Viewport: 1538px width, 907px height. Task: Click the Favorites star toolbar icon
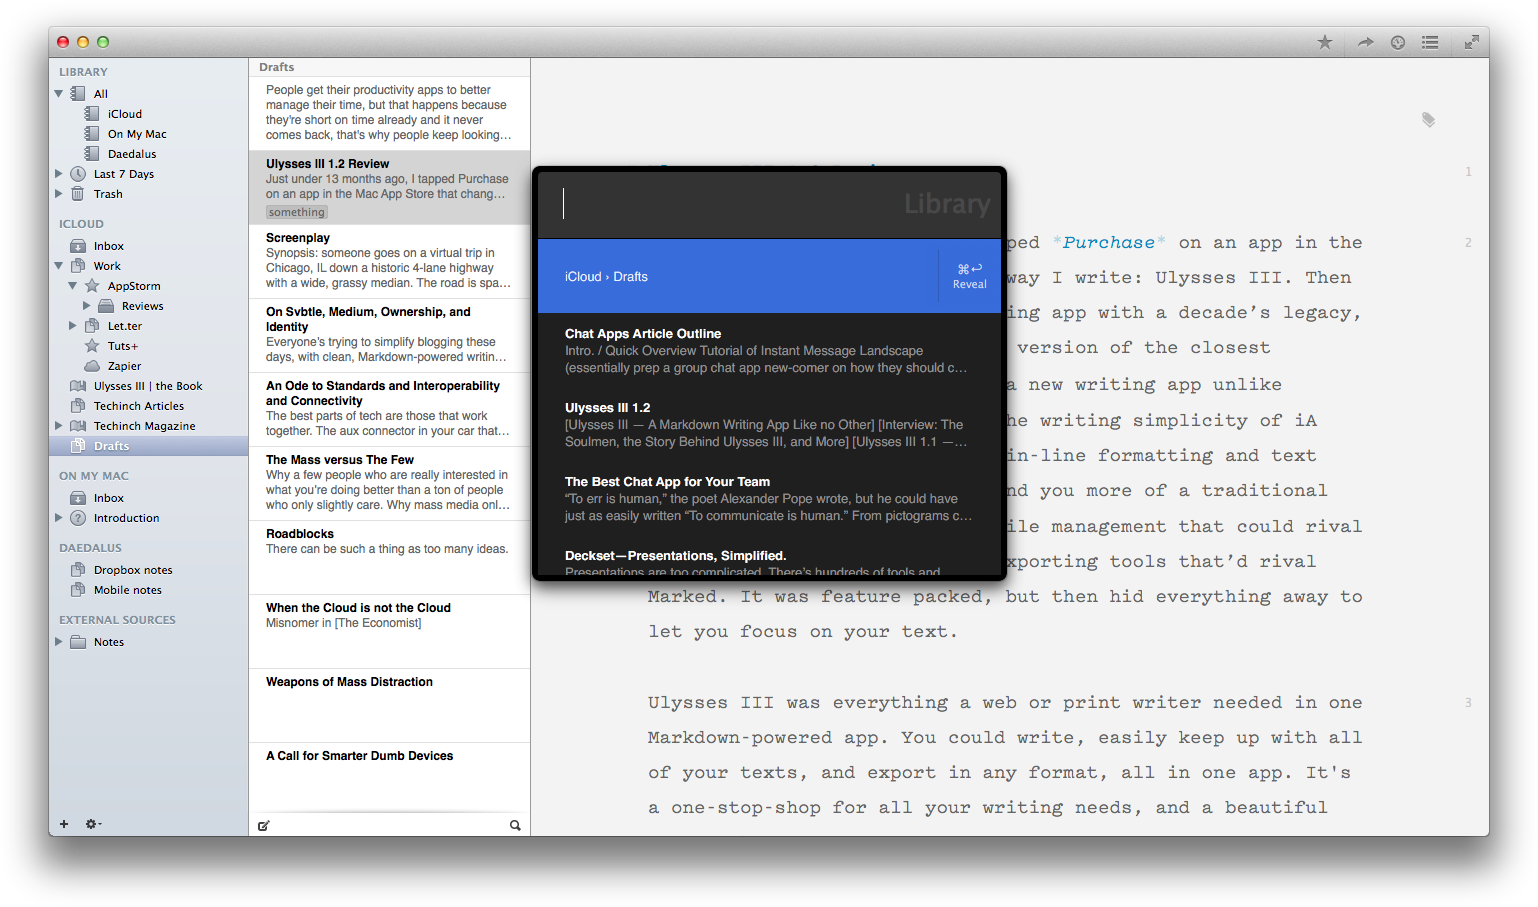[1325, 42]
